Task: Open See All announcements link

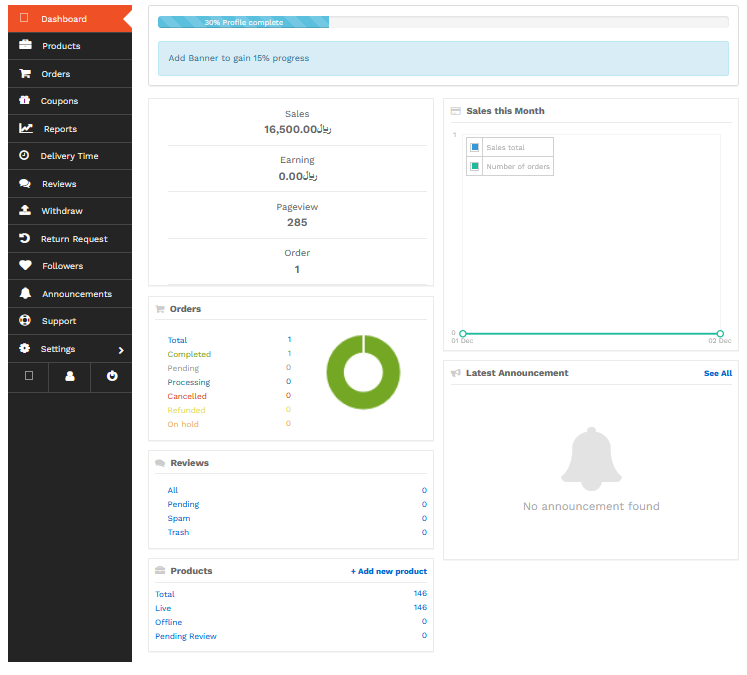Action: coord(718,373)
